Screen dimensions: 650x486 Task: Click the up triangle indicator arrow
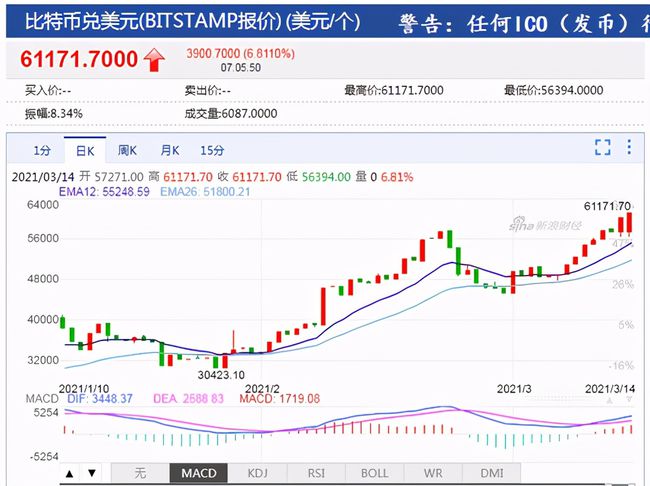(70, 473)
